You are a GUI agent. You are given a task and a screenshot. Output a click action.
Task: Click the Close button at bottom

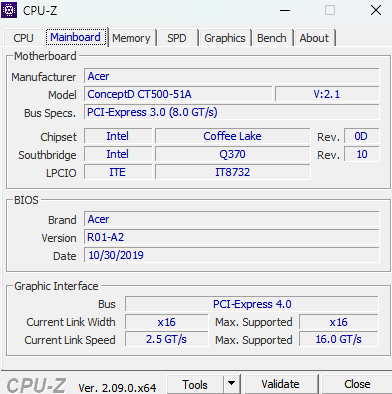[357, 384]
